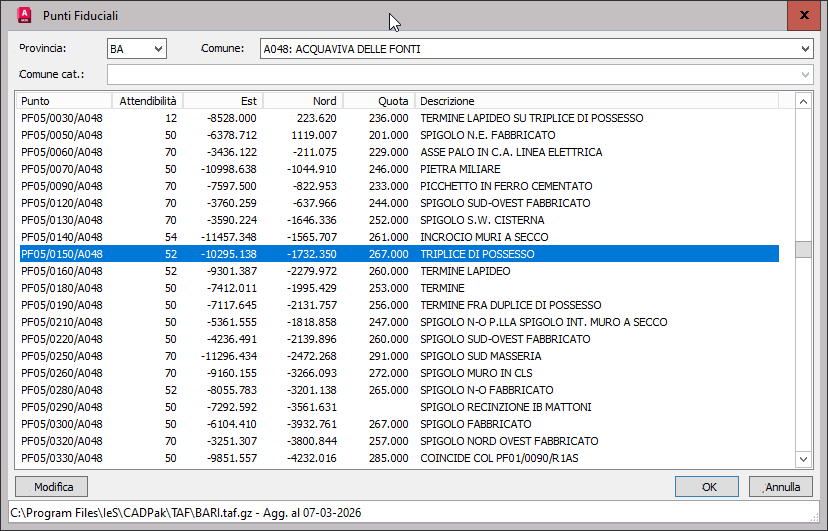Viewport: 828px width, 531px height.
Task: Expand the Comune combo box arrow
Action: (805, 49)
